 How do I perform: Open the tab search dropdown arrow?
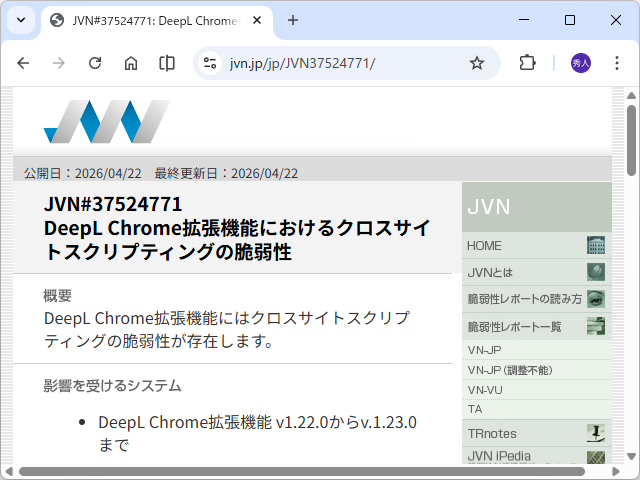pyautogui.click(x=21, y=20)
